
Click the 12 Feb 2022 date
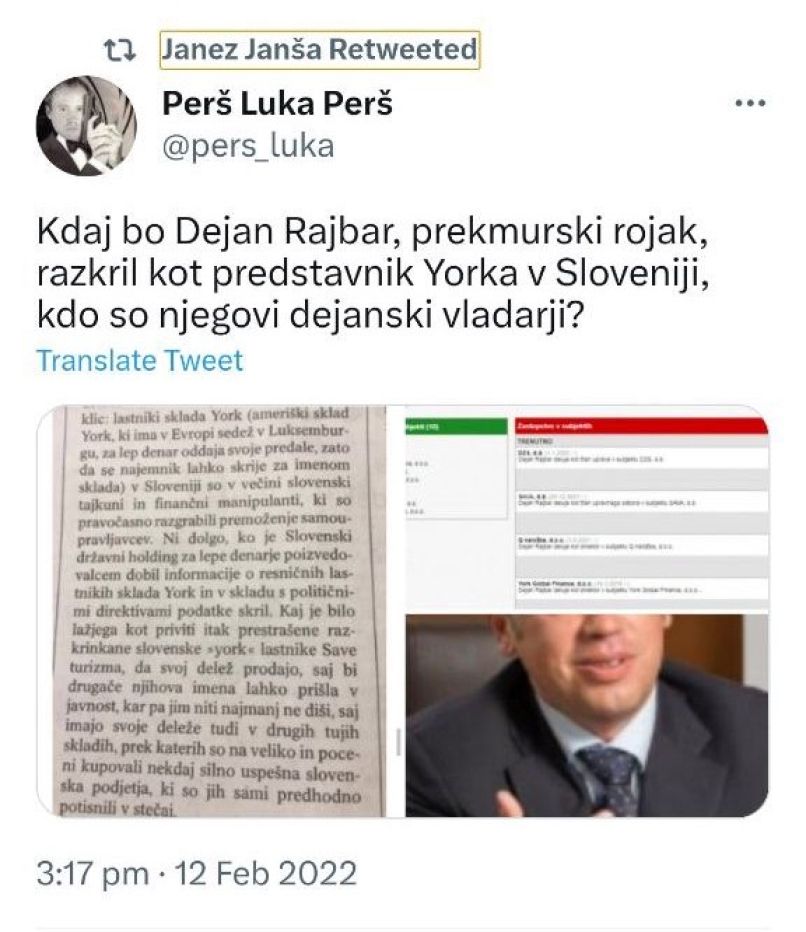click(x=266, y=874)
